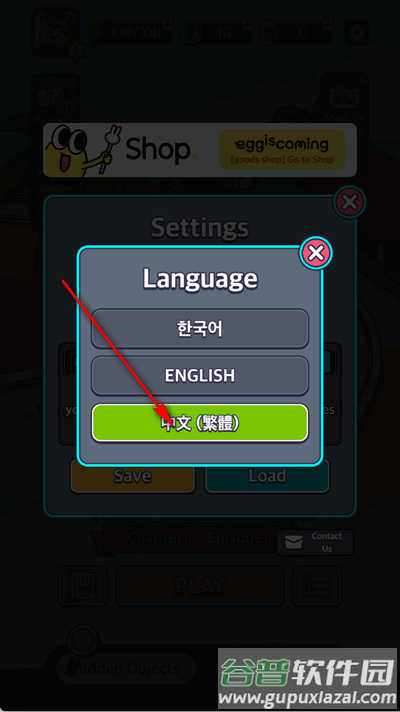Close the Settings panel X button
This screenshot has height=712, width=400.
pyautogui.click(x=350, y=203)
